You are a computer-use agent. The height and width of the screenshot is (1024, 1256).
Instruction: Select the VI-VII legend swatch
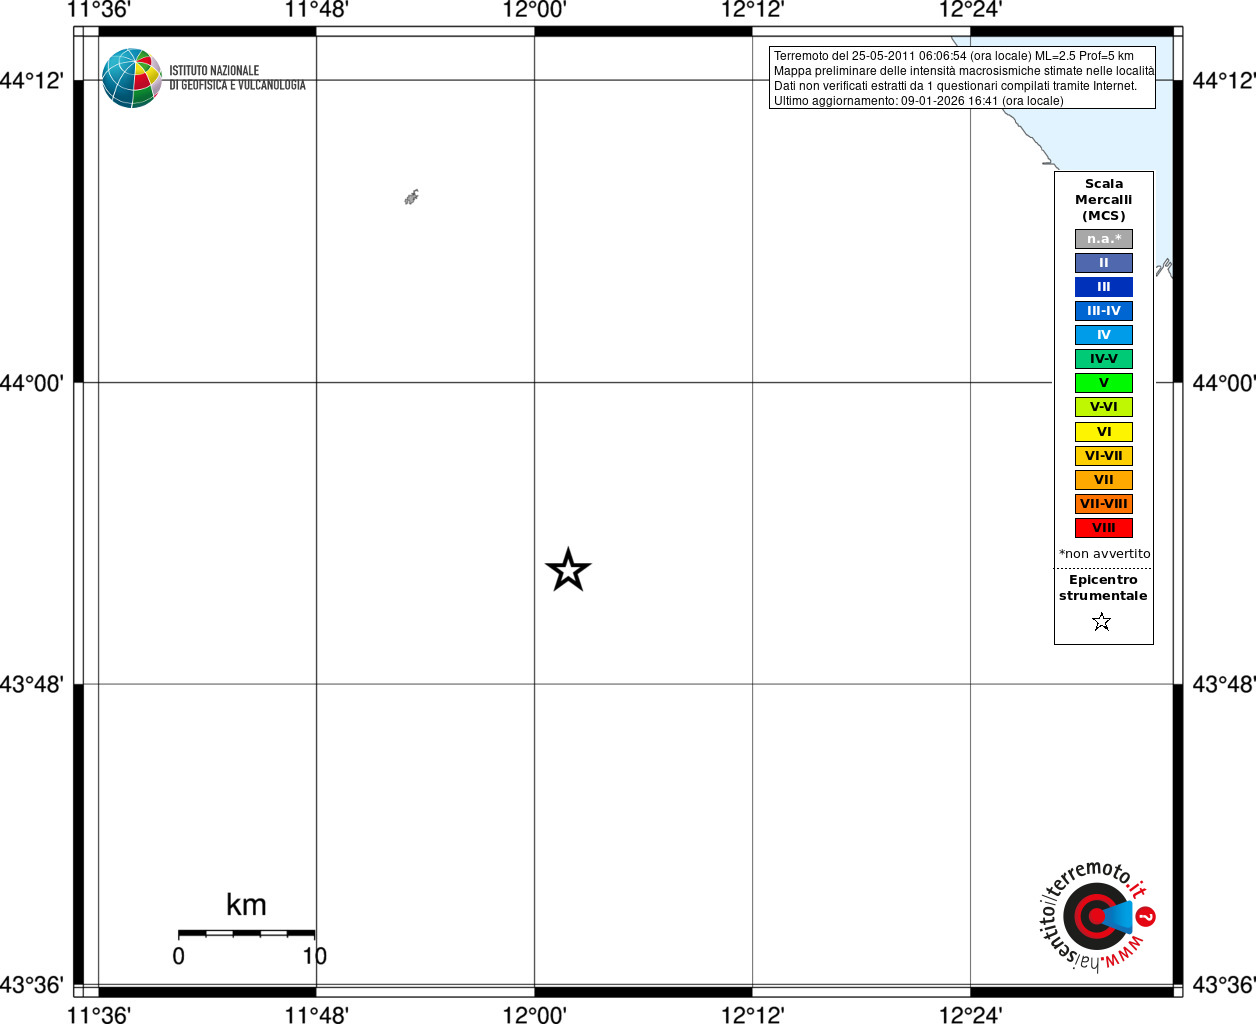[1104, 456]
